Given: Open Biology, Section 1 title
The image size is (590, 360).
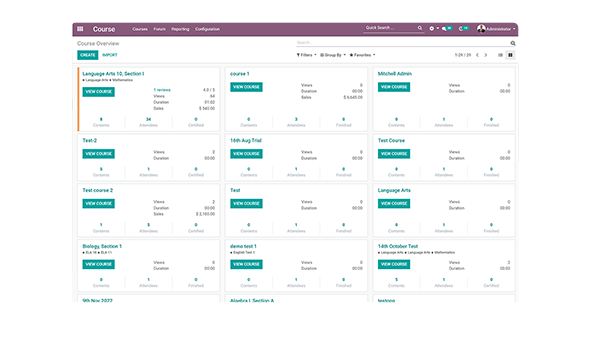Looking at the screenshot, I should pyautogui.click(x=102, y=246).
